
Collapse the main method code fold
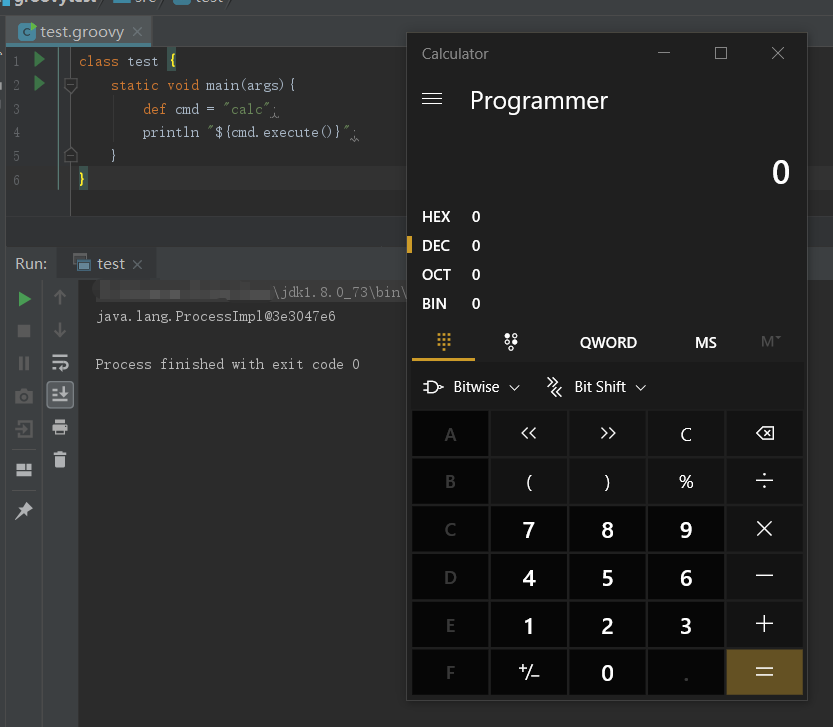click(70, 86)
